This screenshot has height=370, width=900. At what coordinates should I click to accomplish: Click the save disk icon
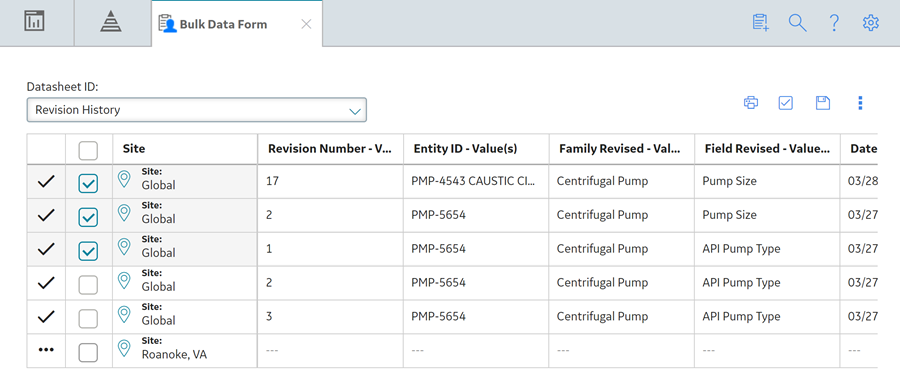(x=823, y=103)
